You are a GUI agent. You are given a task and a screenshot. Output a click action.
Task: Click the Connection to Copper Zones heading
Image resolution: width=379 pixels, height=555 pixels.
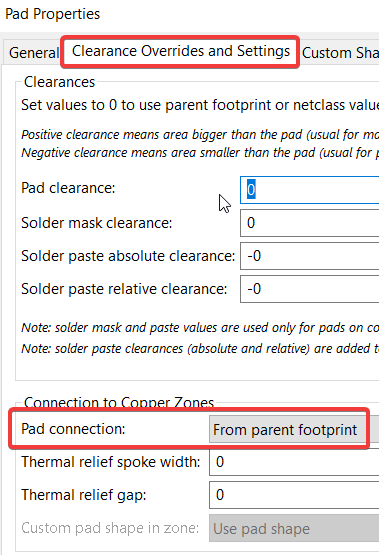(x=119, y=403)
